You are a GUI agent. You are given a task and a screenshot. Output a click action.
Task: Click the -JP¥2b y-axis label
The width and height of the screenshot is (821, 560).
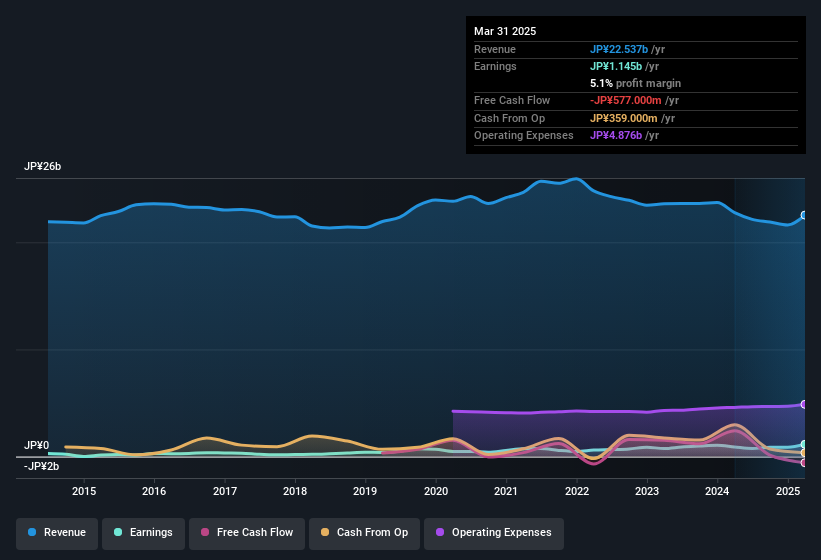pos(41,466)
